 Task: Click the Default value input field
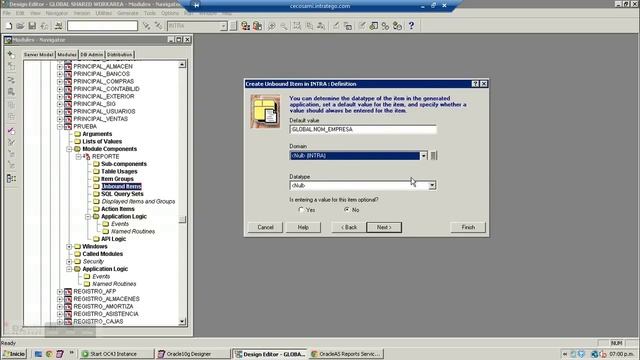[363, 129]
